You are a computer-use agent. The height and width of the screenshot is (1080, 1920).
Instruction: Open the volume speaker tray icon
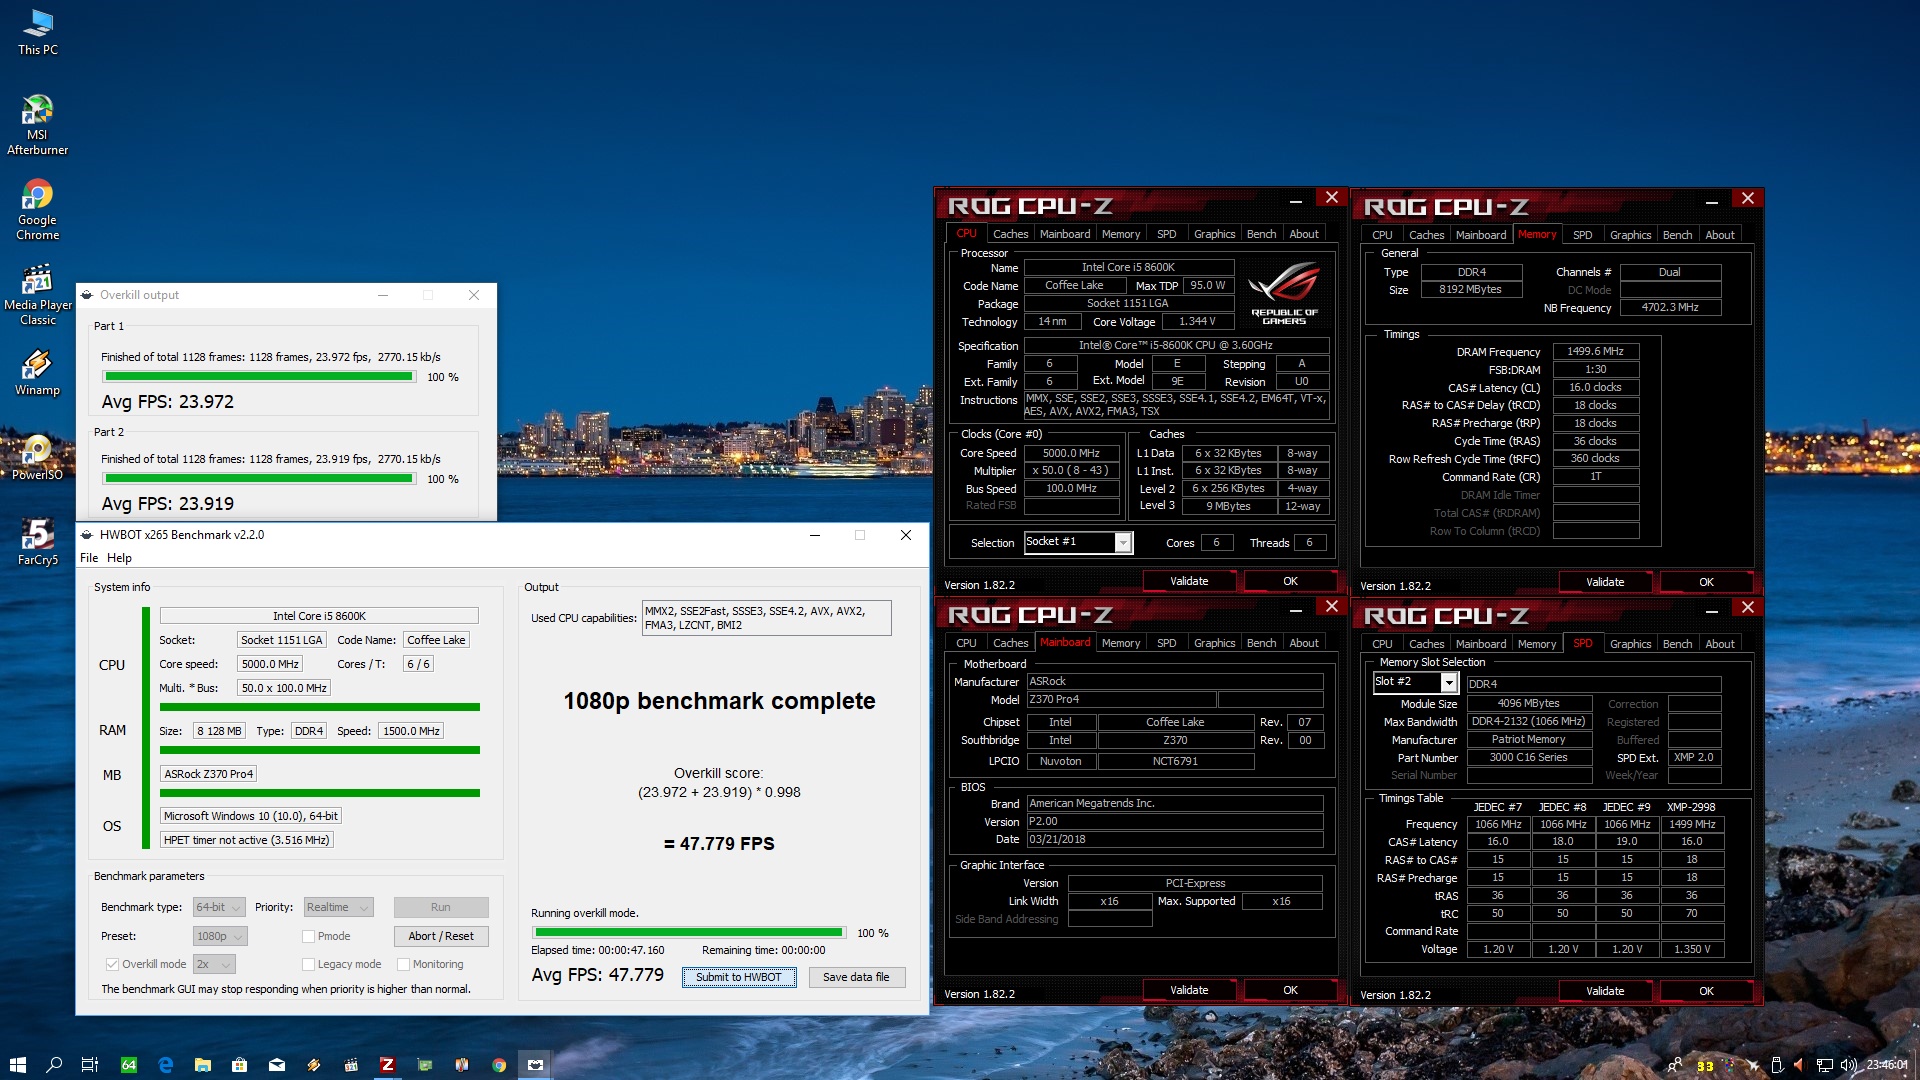click(1848, 1065)
